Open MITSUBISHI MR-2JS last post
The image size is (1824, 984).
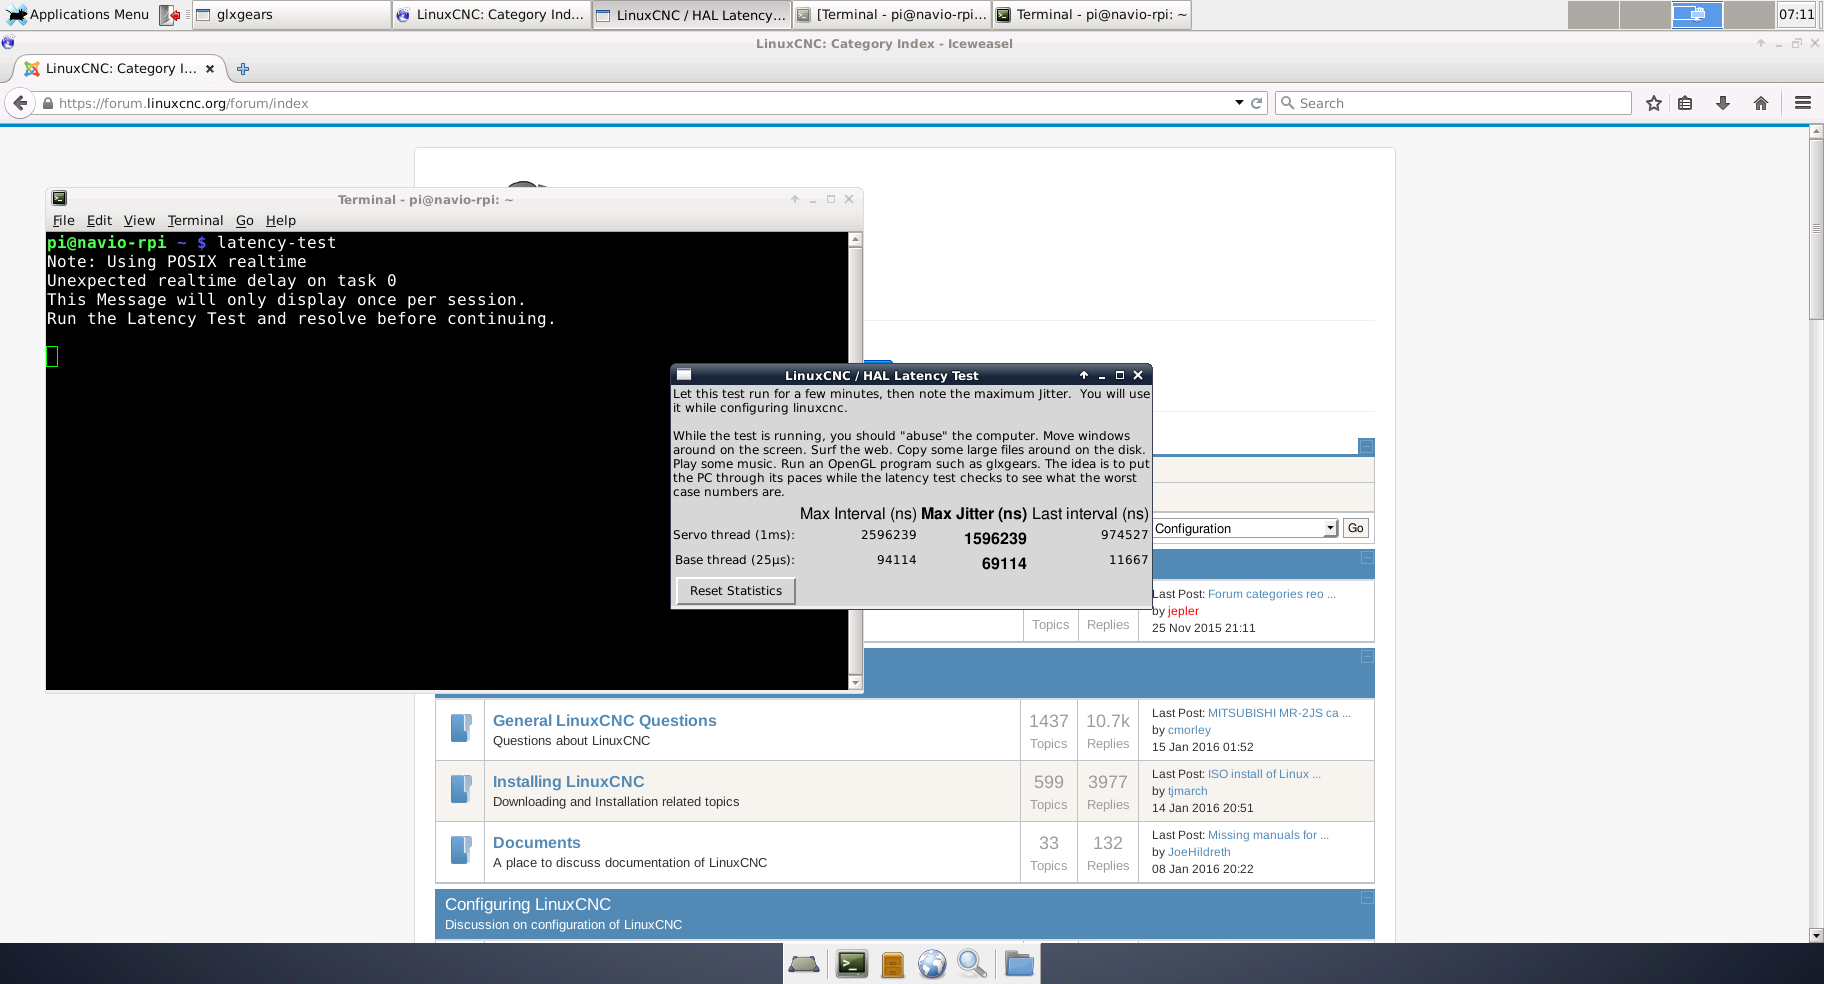(1279, 713)
